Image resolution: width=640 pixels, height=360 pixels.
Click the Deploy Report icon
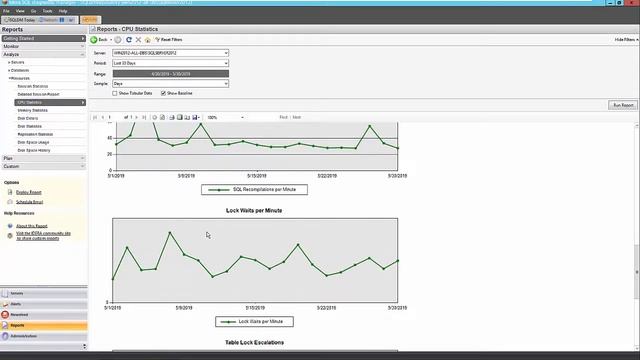pos(10,192)
